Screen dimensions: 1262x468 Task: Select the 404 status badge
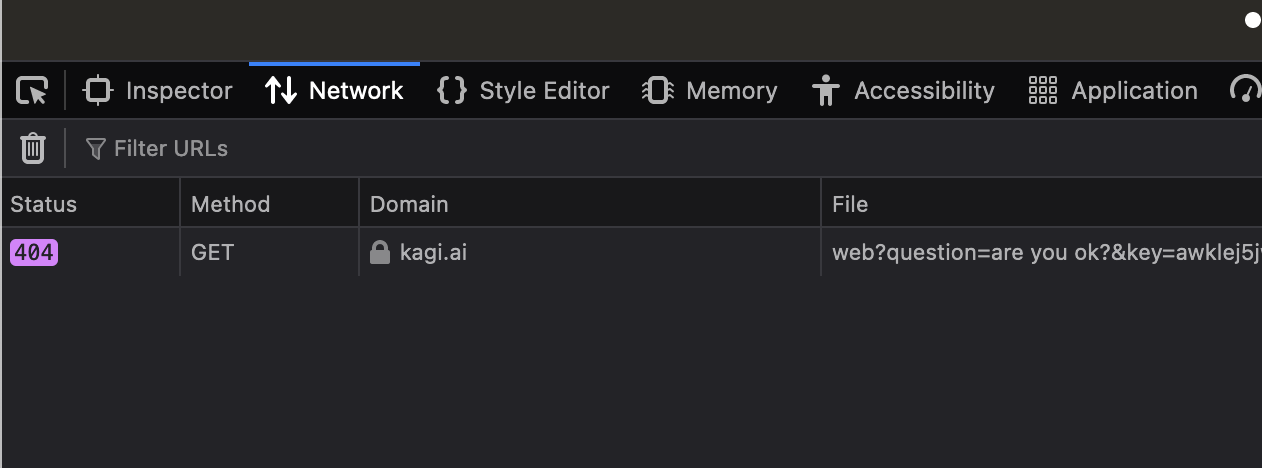[34, 253]
